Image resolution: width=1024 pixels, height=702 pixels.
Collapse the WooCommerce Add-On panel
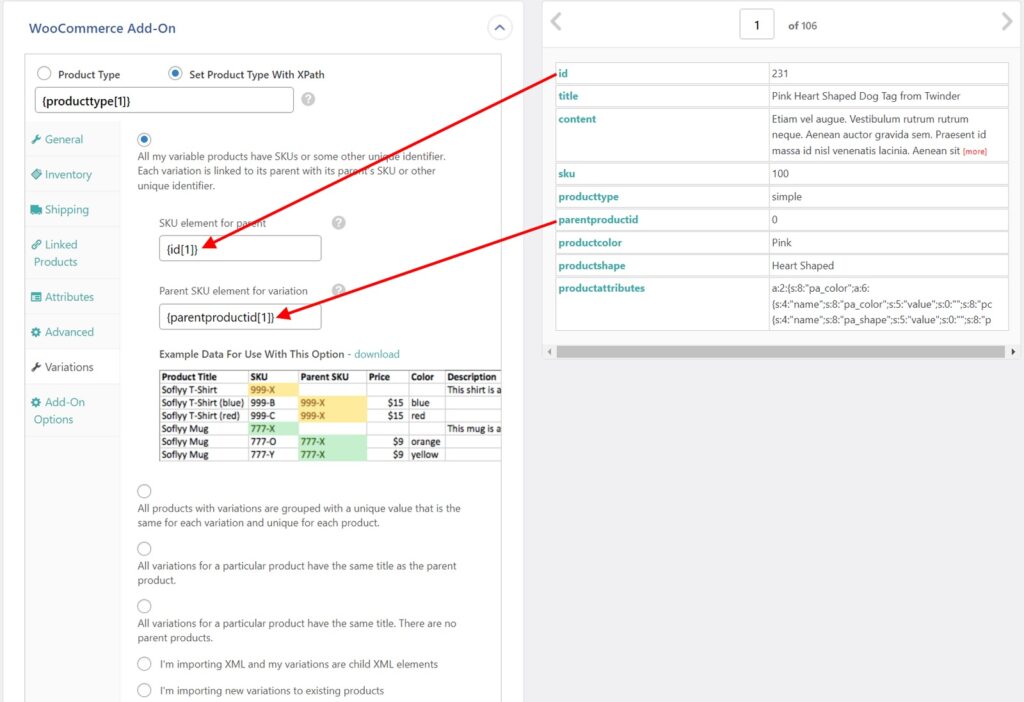[x=499, y=27]
